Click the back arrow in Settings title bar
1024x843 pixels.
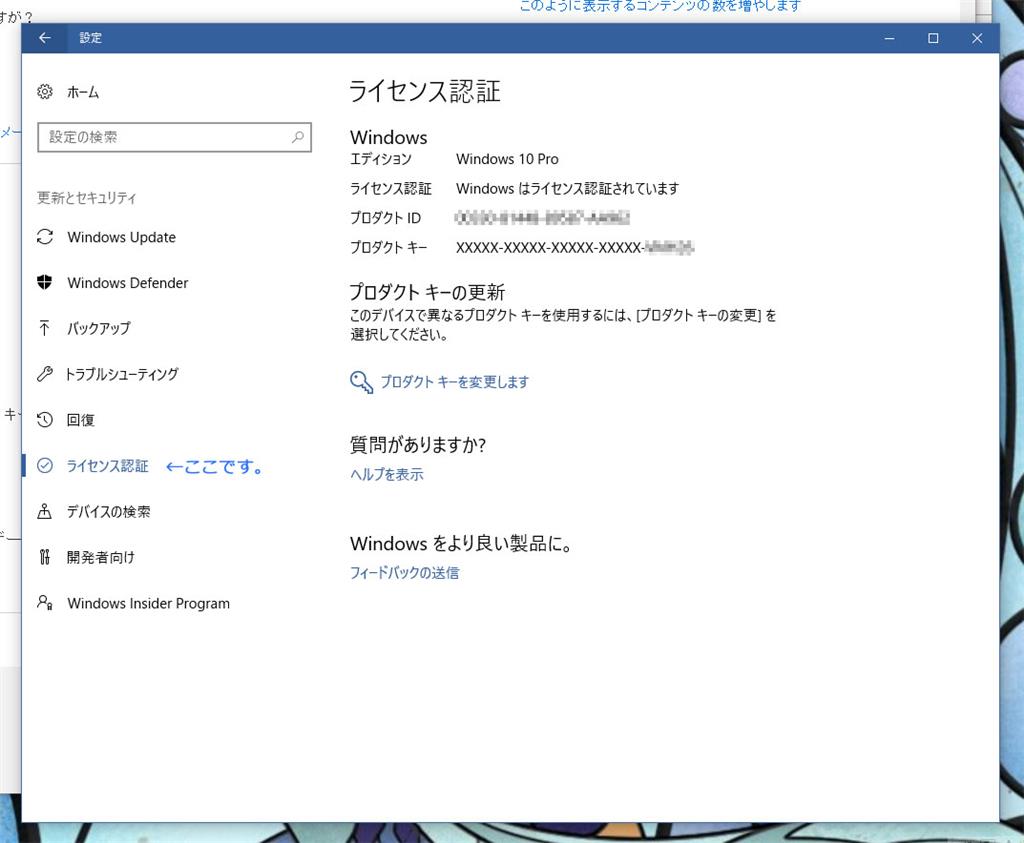(44, 38)
